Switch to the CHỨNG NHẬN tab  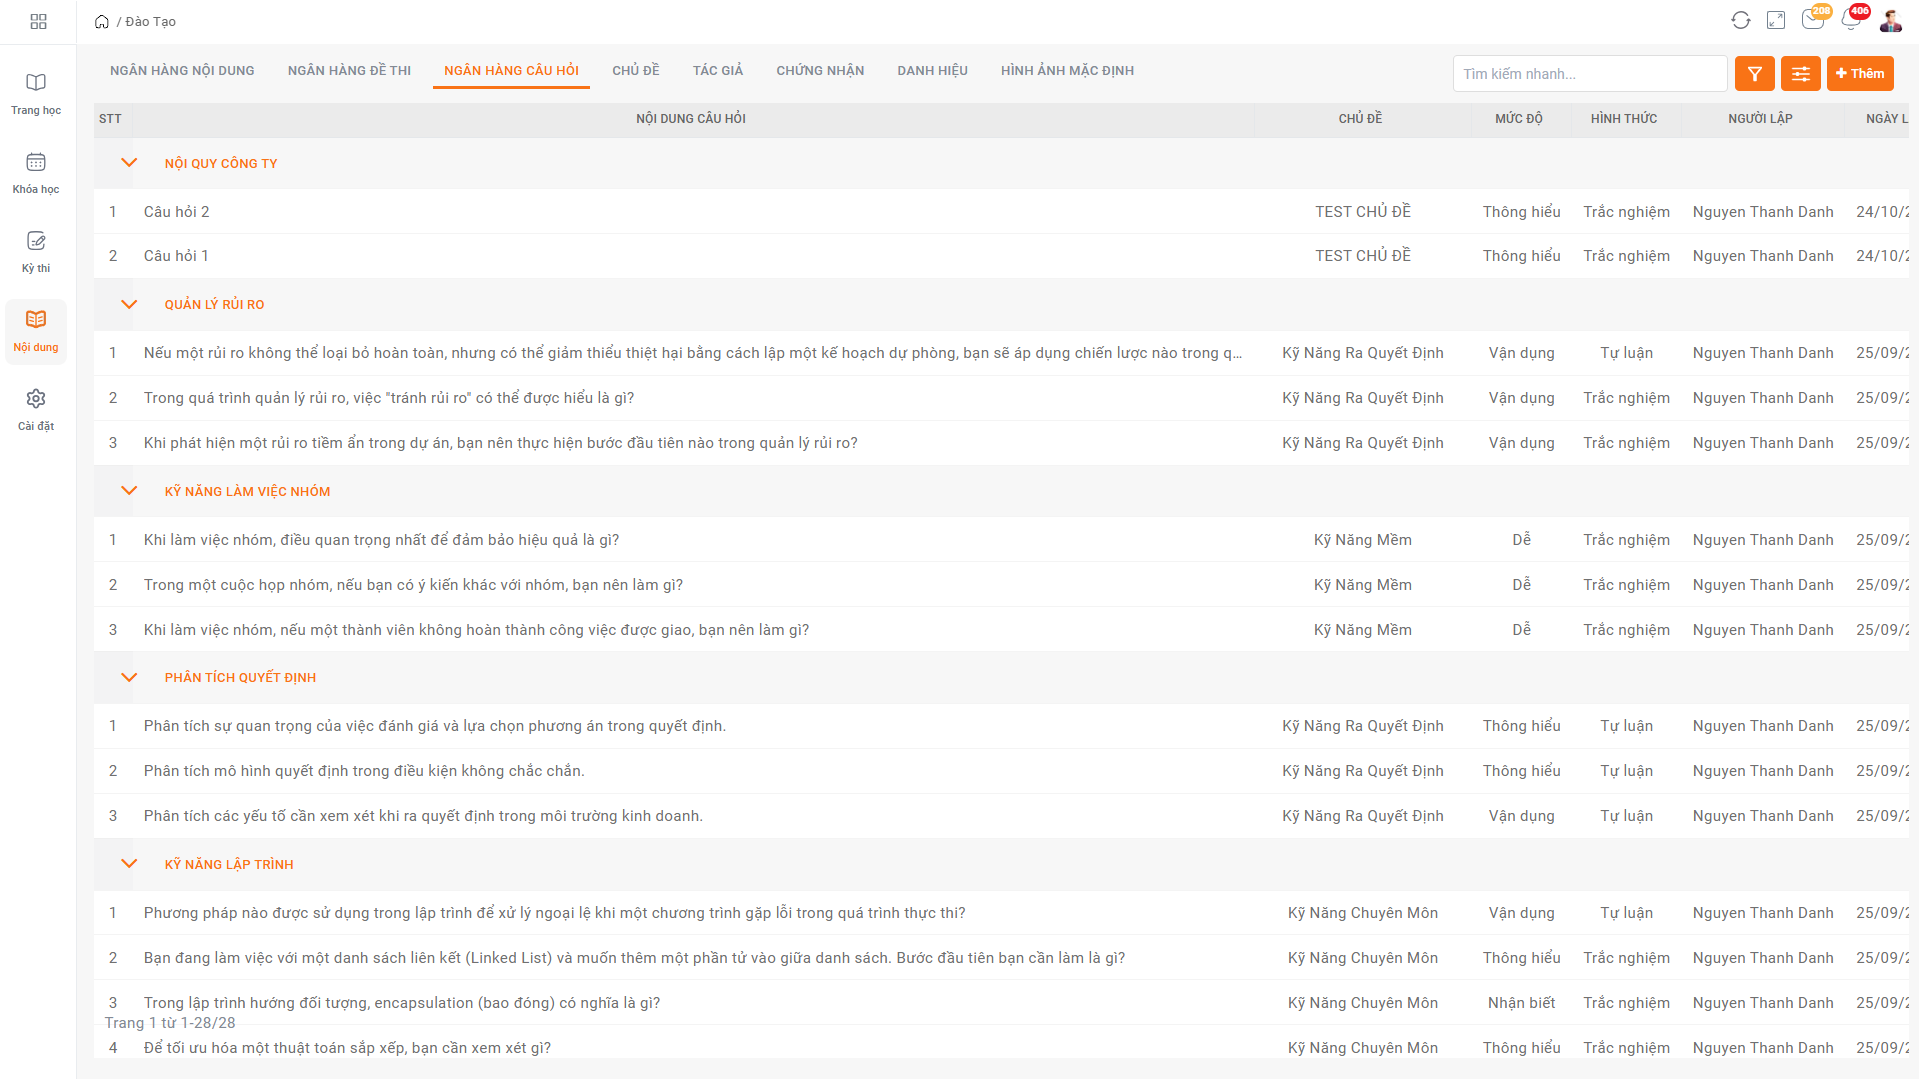[x=820, y=71]
